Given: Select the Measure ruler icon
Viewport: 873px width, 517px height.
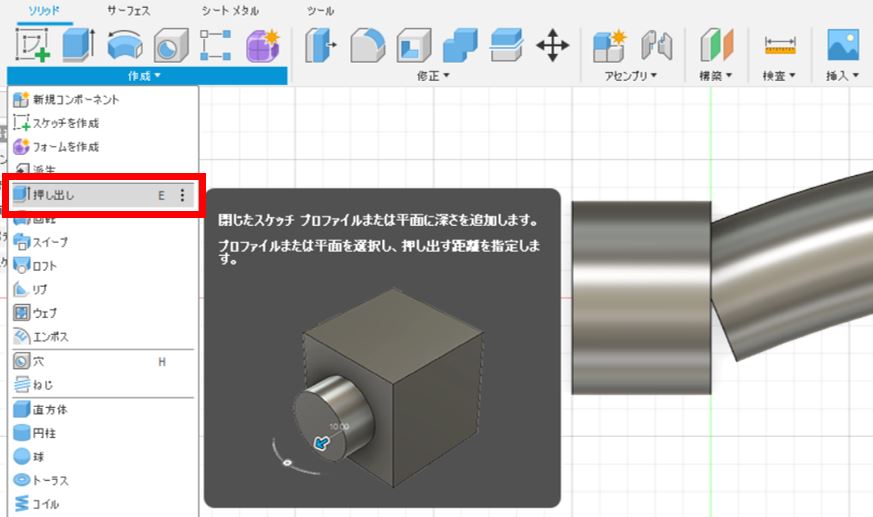Looking at the screenshot, I should coord(780,45).
